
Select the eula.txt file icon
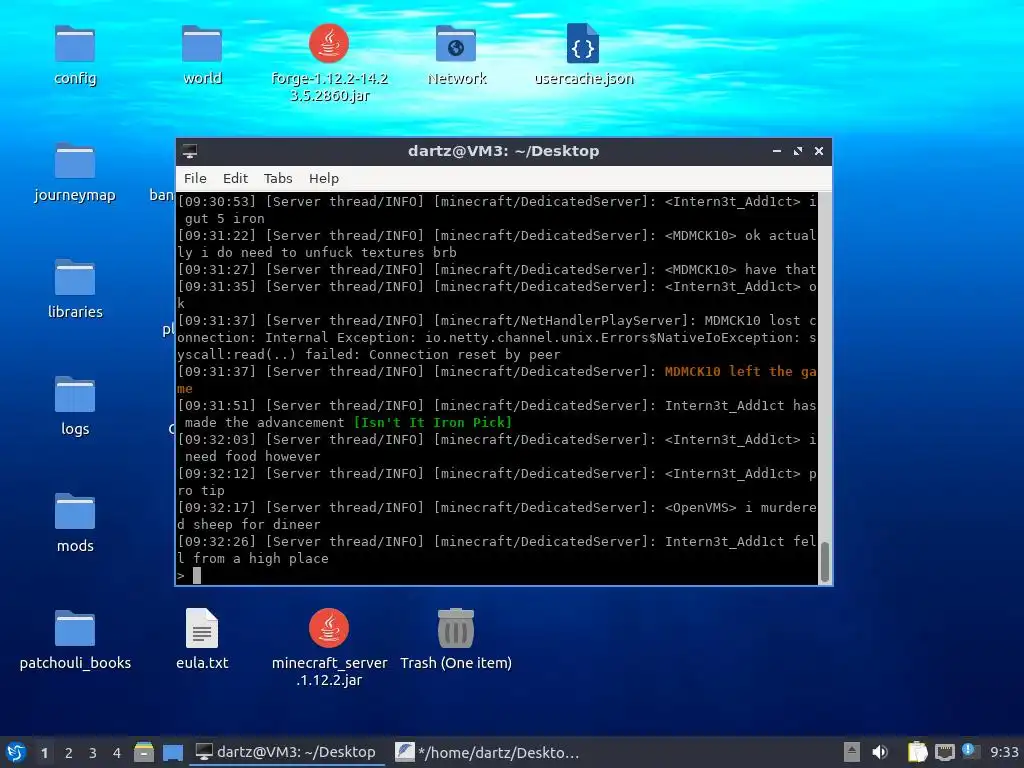202,629
